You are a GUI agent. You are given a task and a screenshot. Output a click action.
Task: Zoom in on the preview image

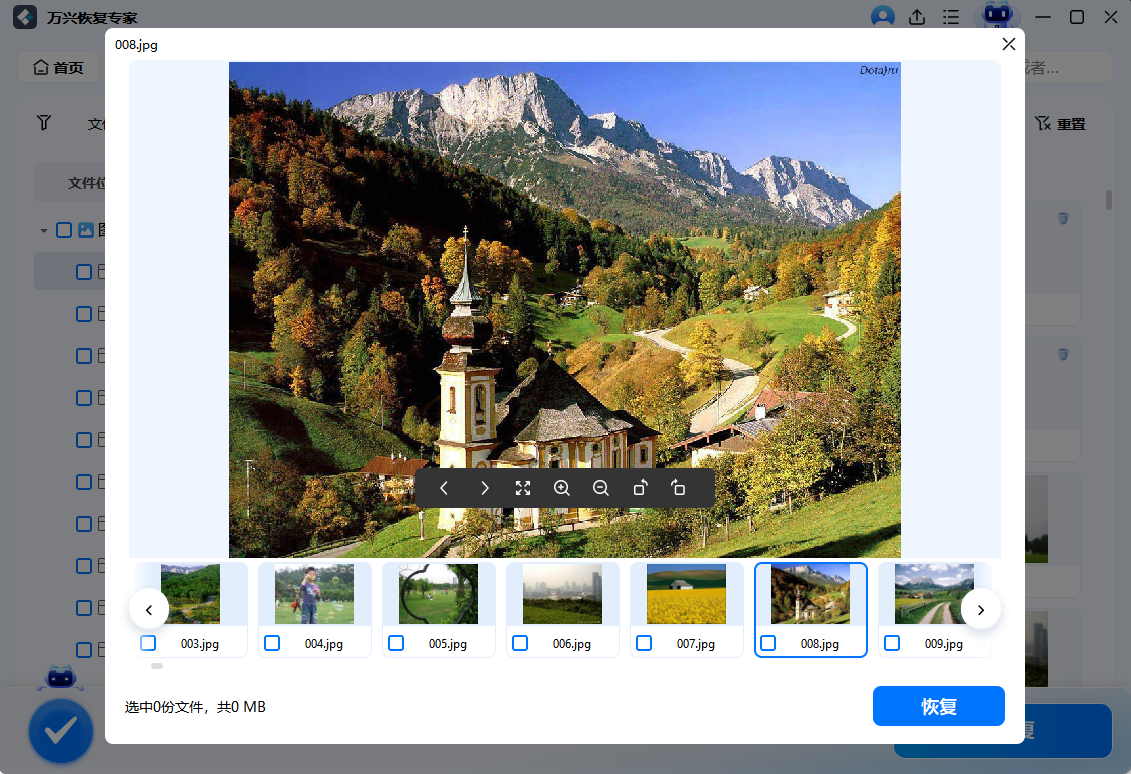point(562,488)
